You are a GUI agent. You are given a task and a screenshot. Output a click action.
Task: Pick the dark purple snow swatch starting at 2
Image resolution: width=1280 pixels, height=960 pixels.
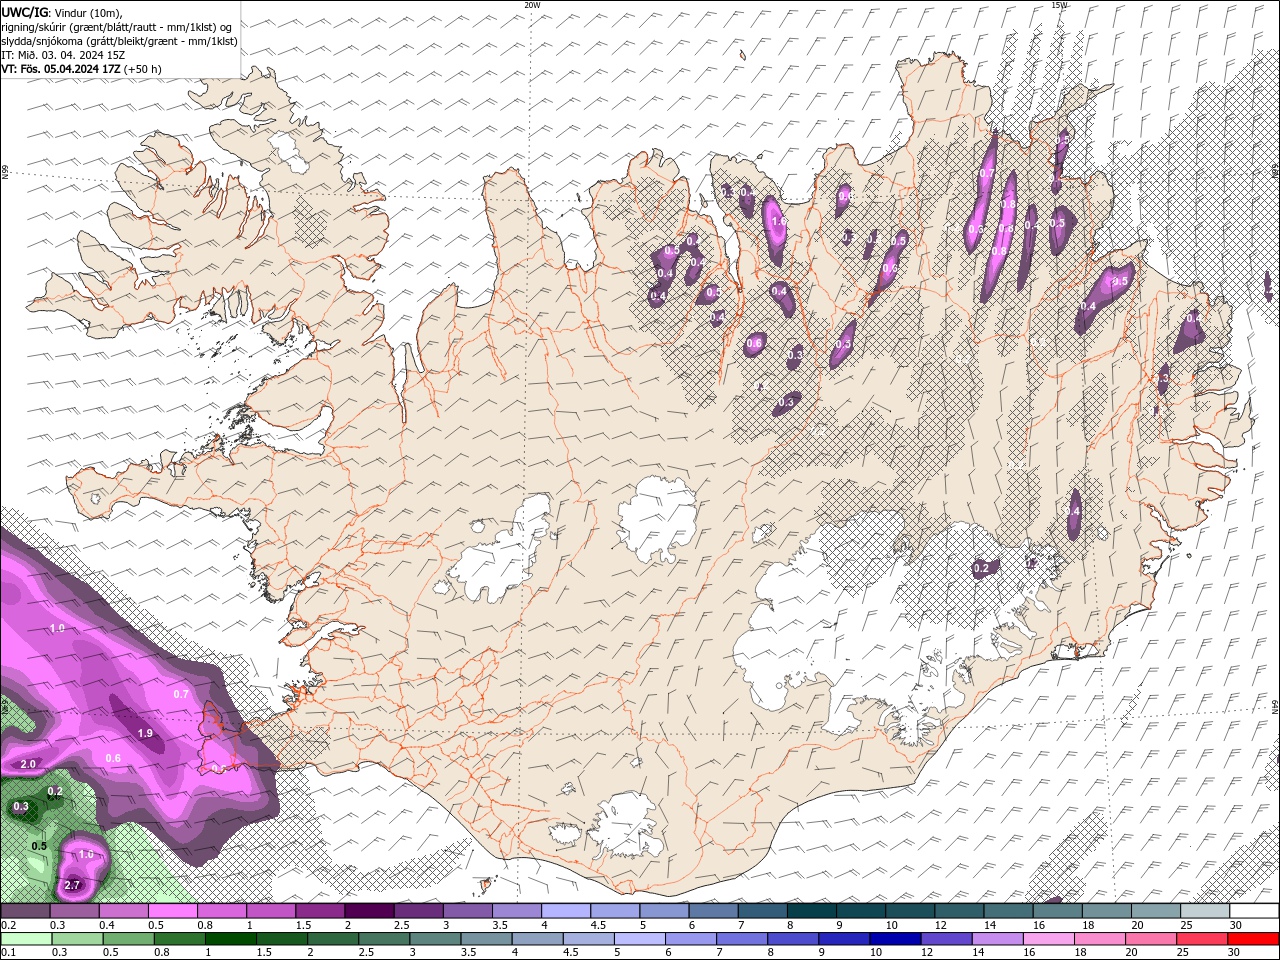tap(369, 911)
